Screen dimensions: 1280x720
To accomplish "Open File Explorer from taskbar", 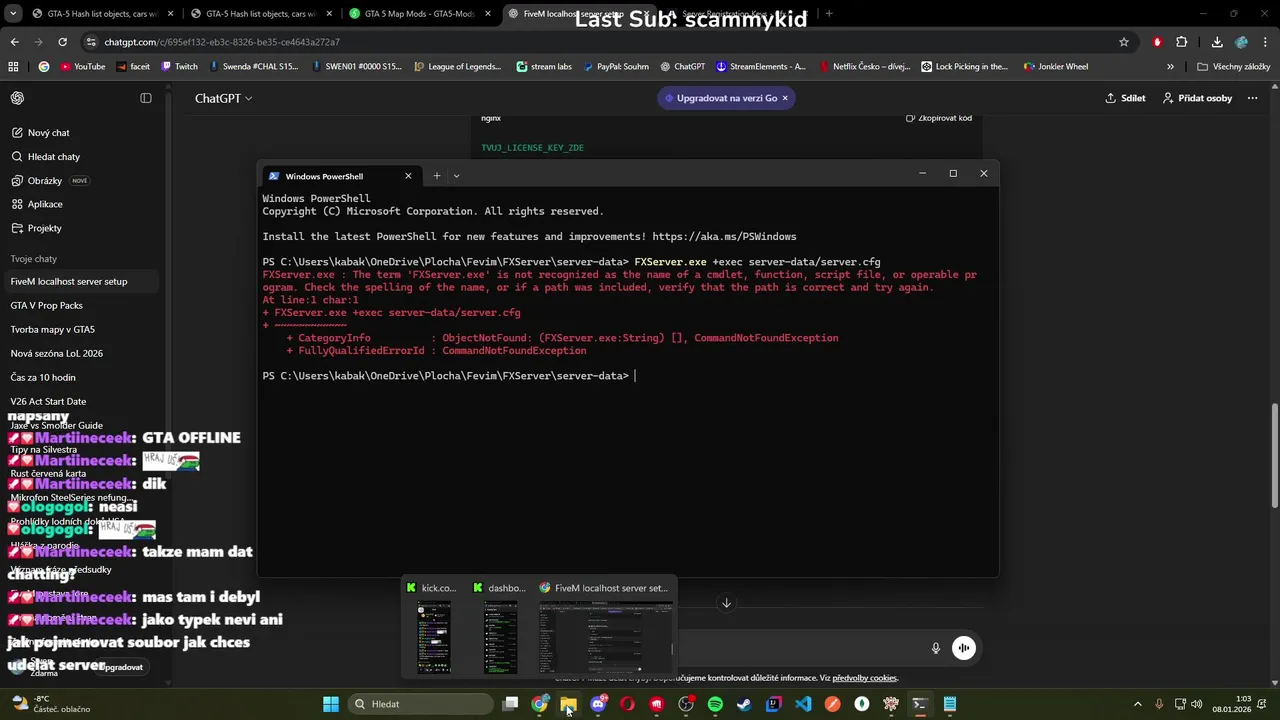I will pyautogui.click(x=568, y=704).
